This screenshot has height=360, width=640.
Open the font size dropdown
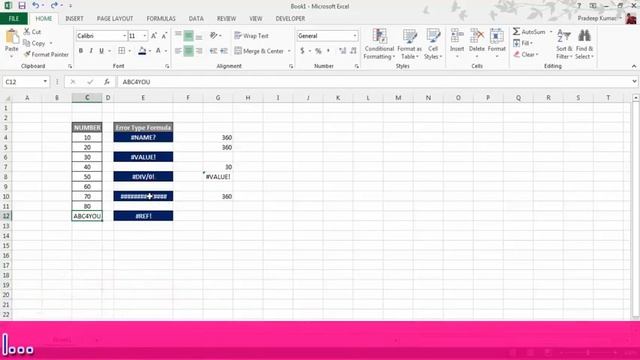144,36
